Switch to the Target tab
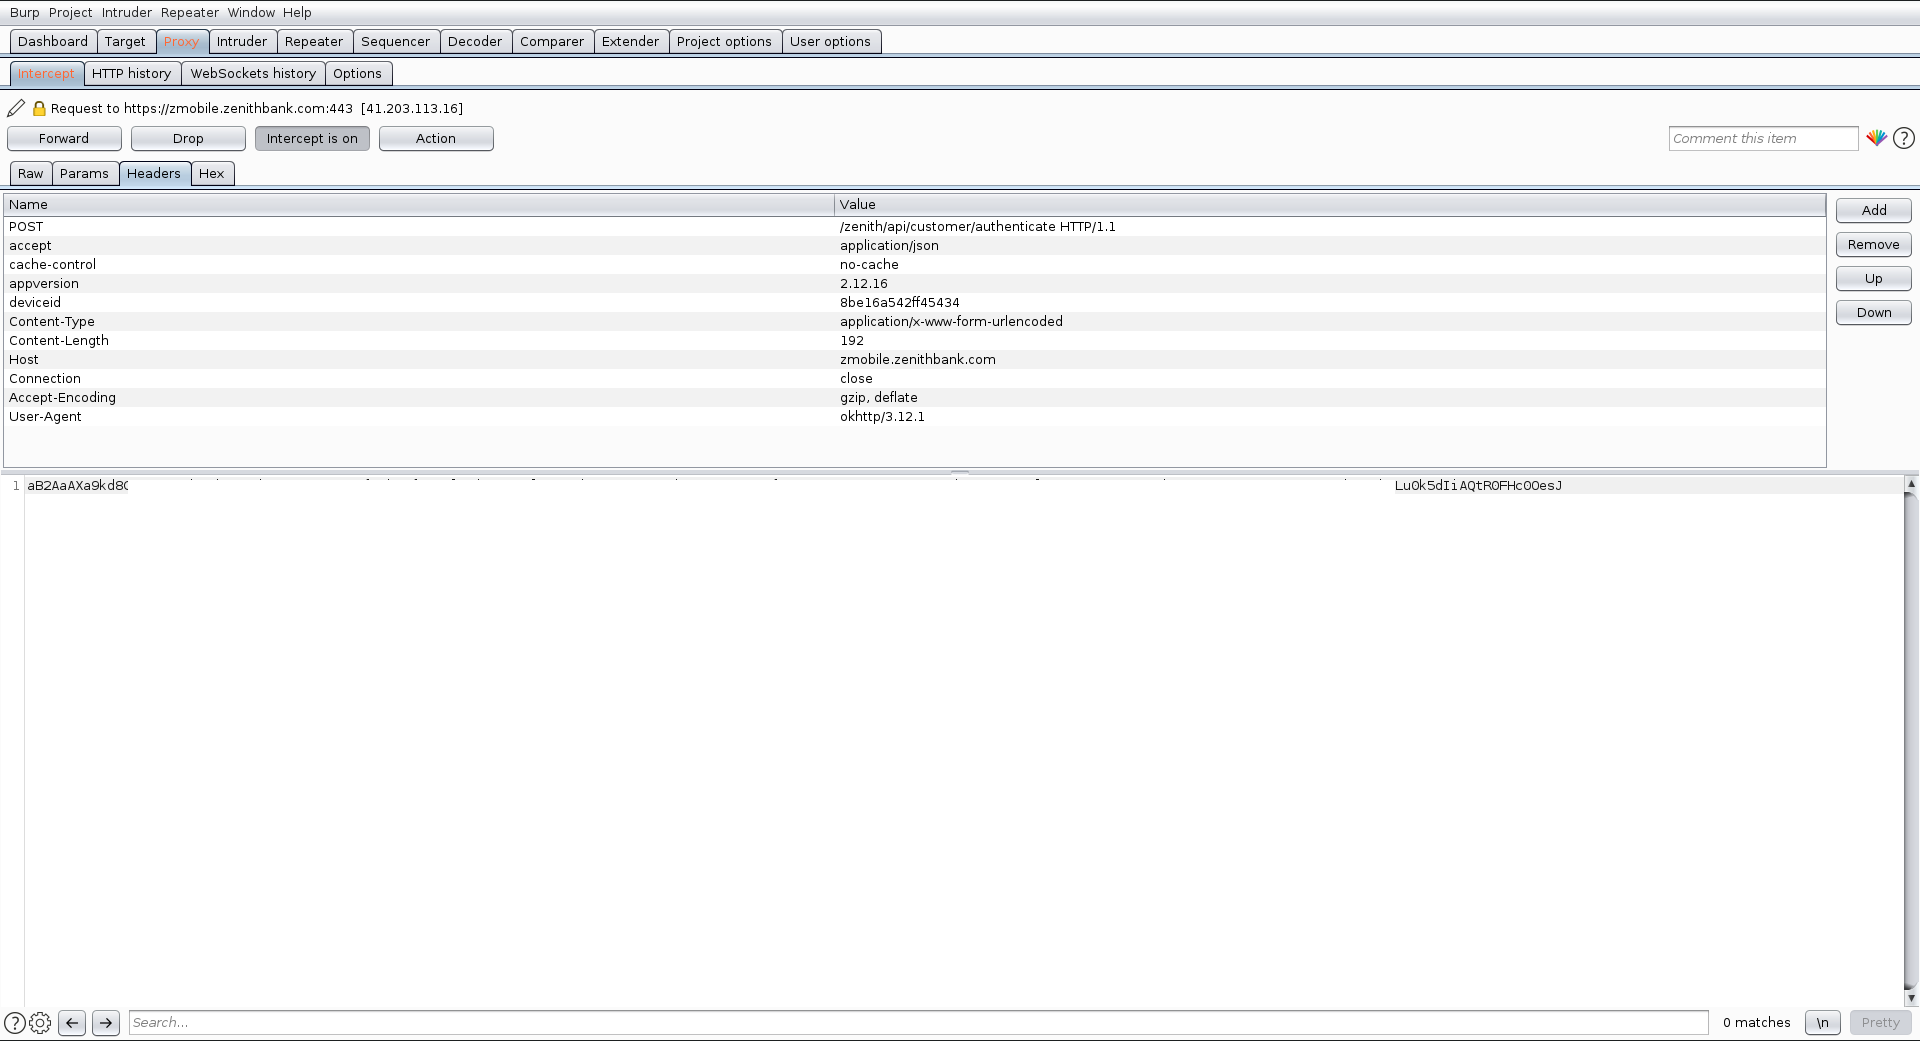The height and width of the screenshot is (1041, 1920). tap(125, 41)
